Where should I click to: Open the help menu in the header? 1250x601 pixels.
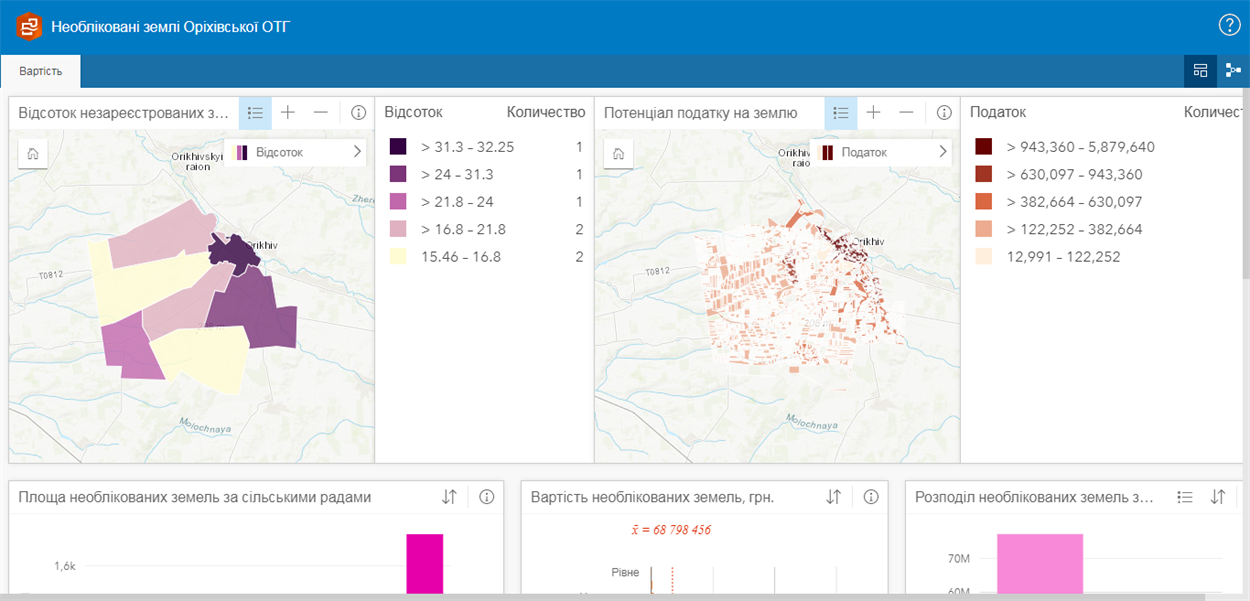(x=1229, y=26)
